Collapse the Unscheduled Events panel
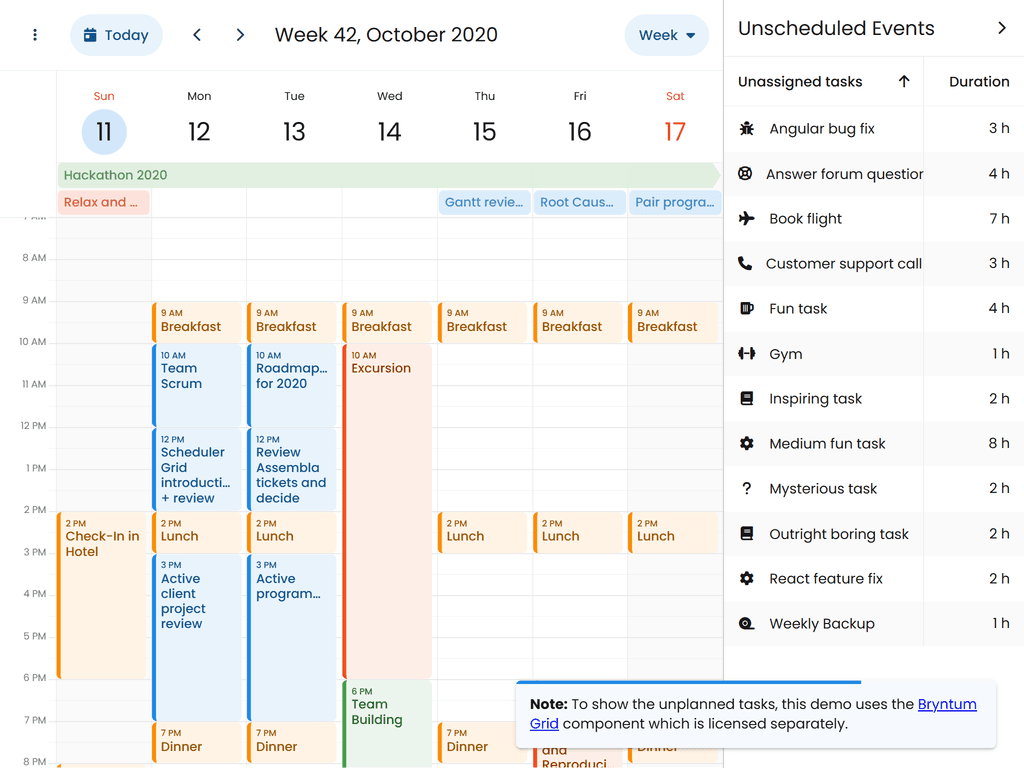Image resolution: width=1024 pixels, height=768 pixels. tap(1002, 28)
